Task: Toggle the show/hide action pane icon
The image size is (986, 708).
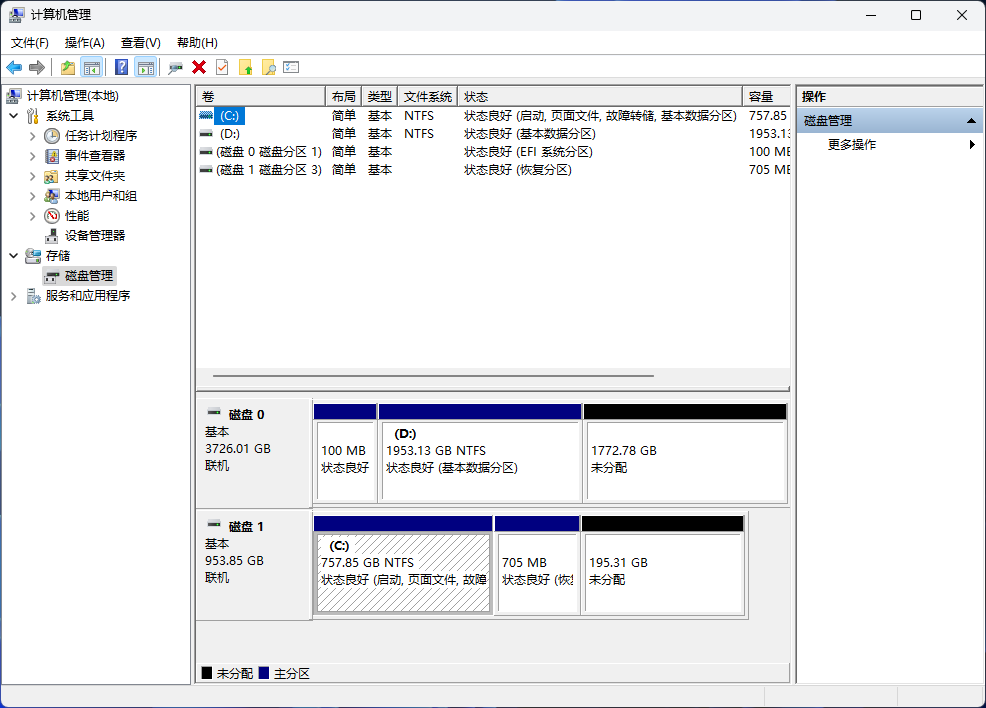Action: 146,67
